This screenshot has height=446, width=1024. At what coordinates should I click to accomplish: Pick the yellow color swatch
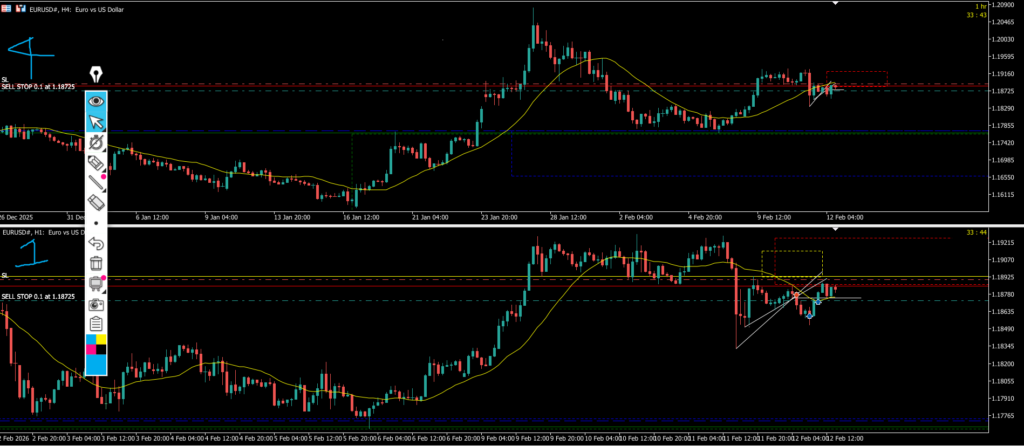pos(101,341)
